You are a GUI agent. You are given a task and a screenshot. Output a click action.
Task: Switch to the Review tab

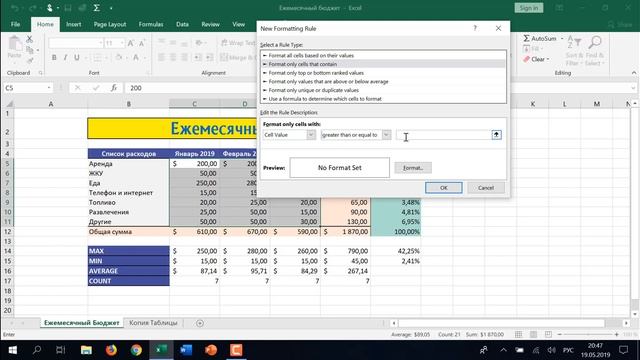coord(210,24)
